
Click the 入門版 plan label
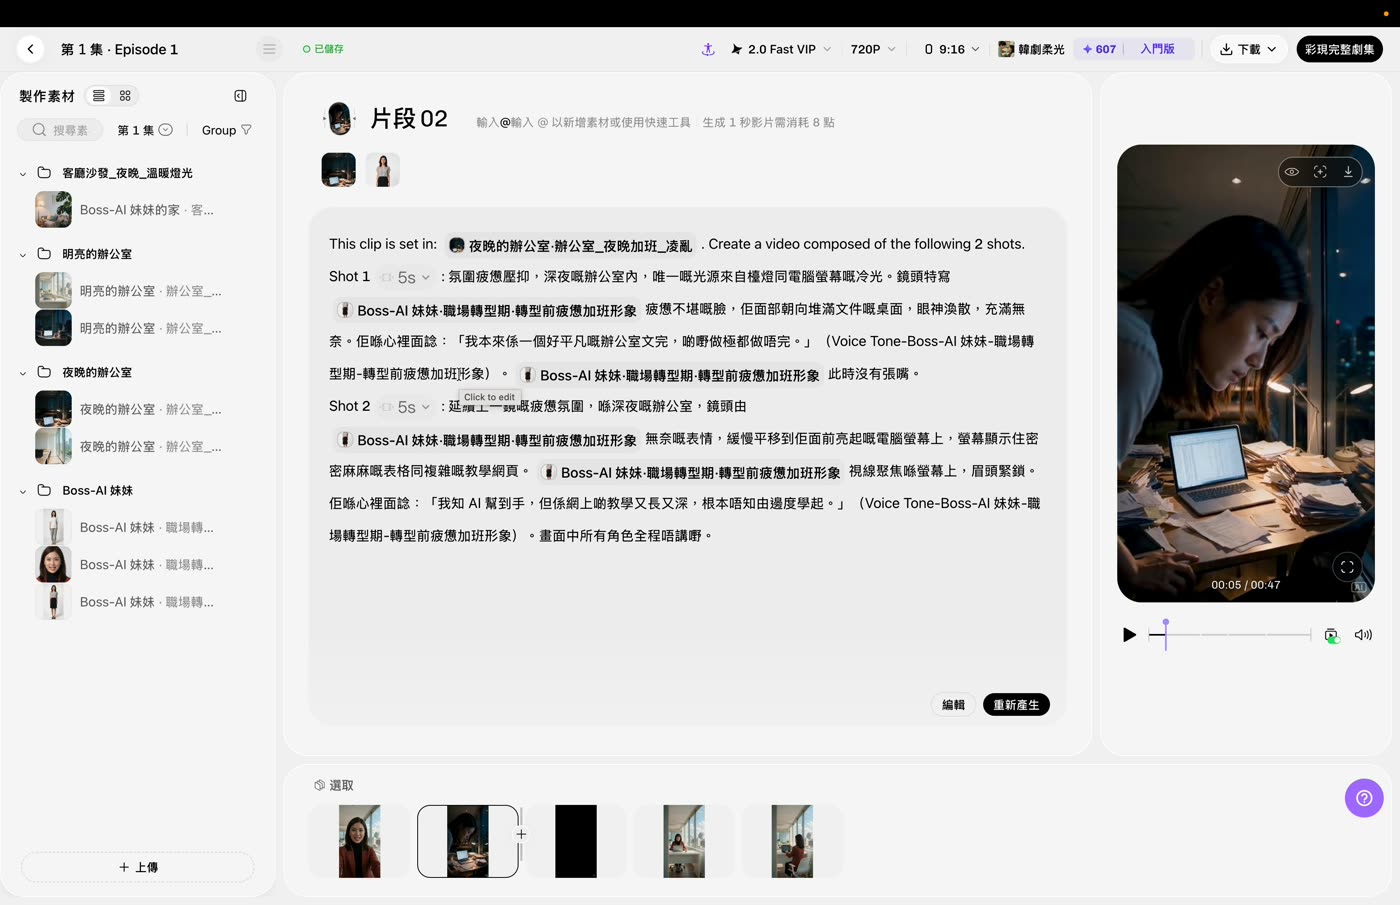tap(1157, 49)
